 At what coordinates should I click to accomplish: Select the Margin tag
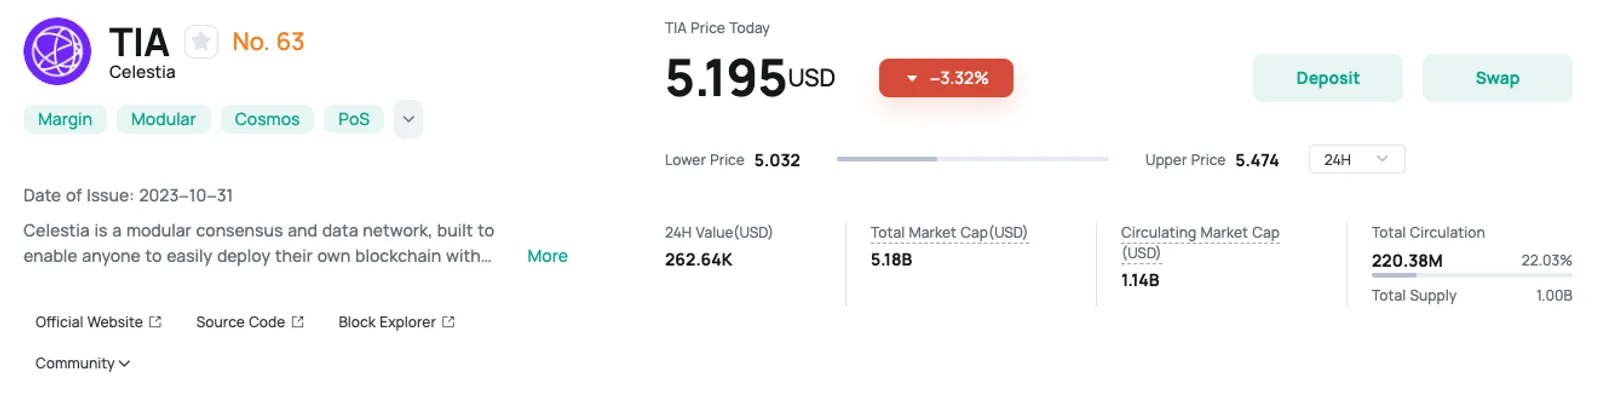tap(65, 119)
